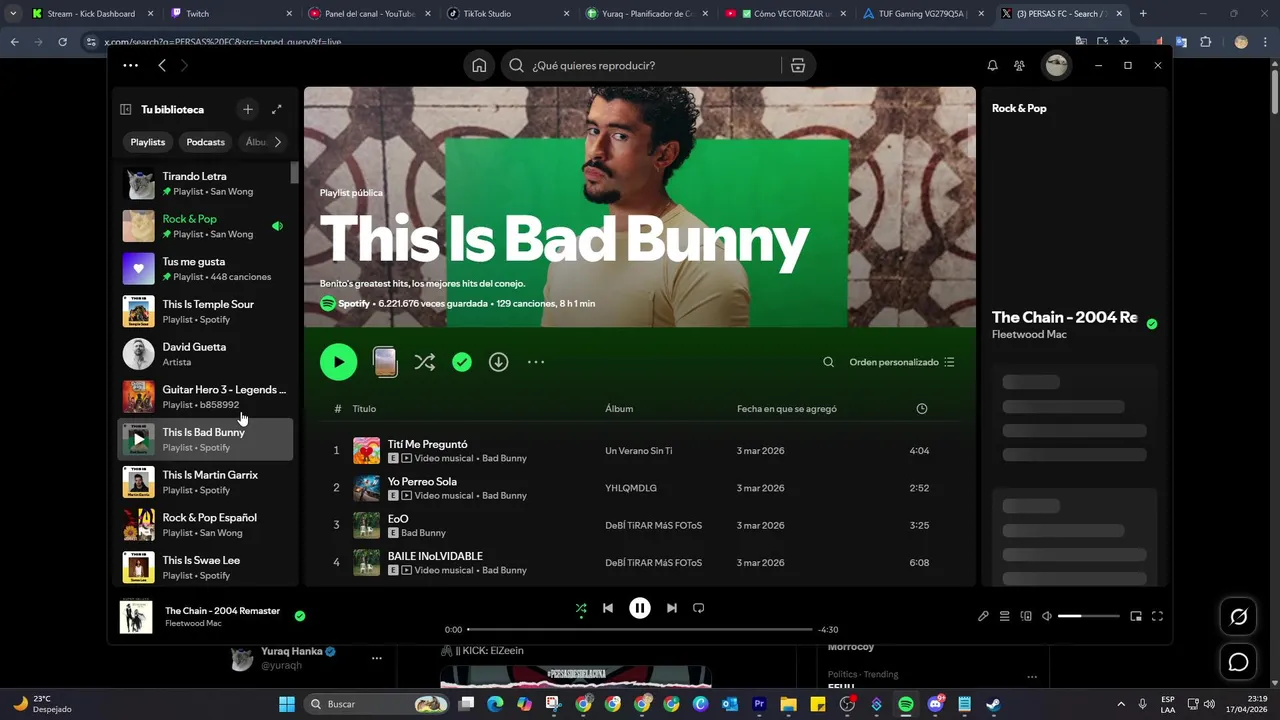The height and width of the screenshot is (720, 1280).
Task: Collapse Tu biblioteca sidebar icon
Action: 126,109
